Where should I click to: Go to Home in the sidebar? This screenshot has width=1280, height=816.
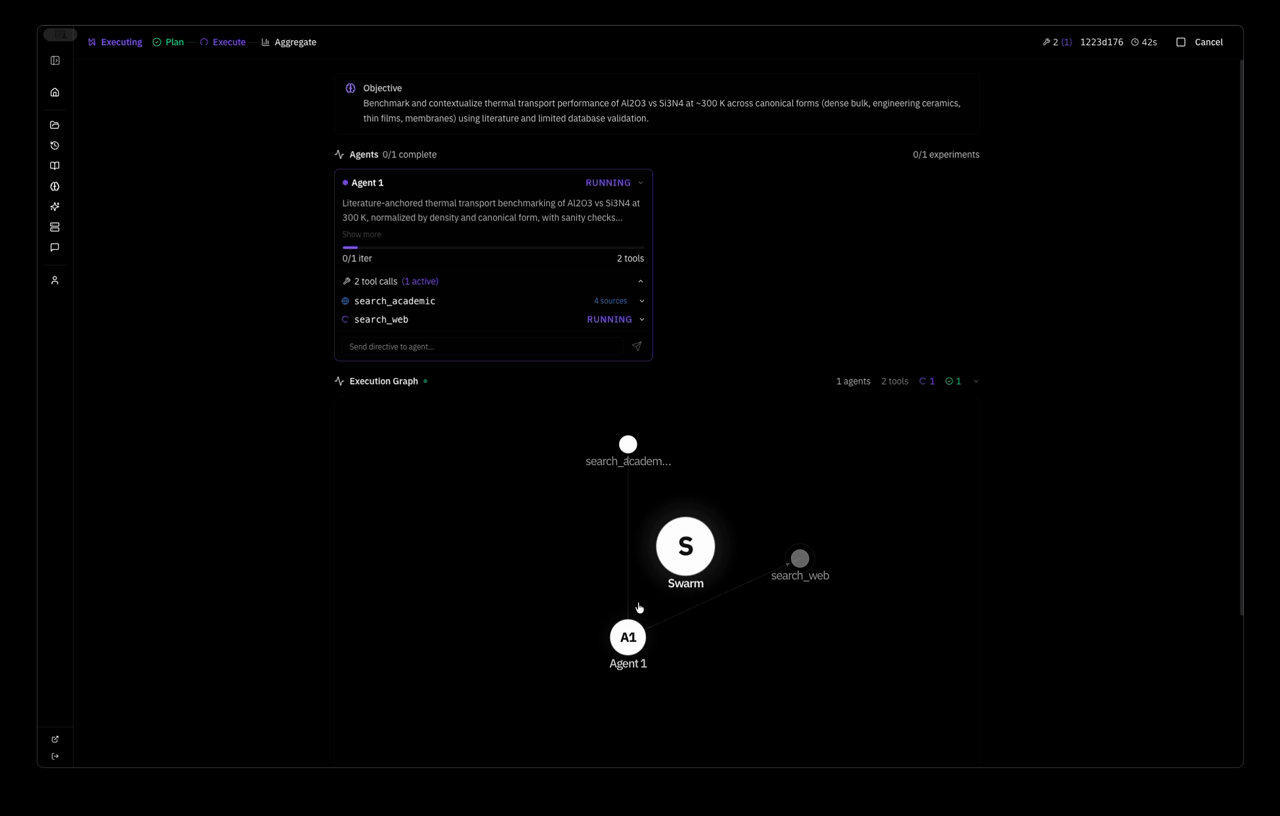pyautogui.click(x=55, y=93)
